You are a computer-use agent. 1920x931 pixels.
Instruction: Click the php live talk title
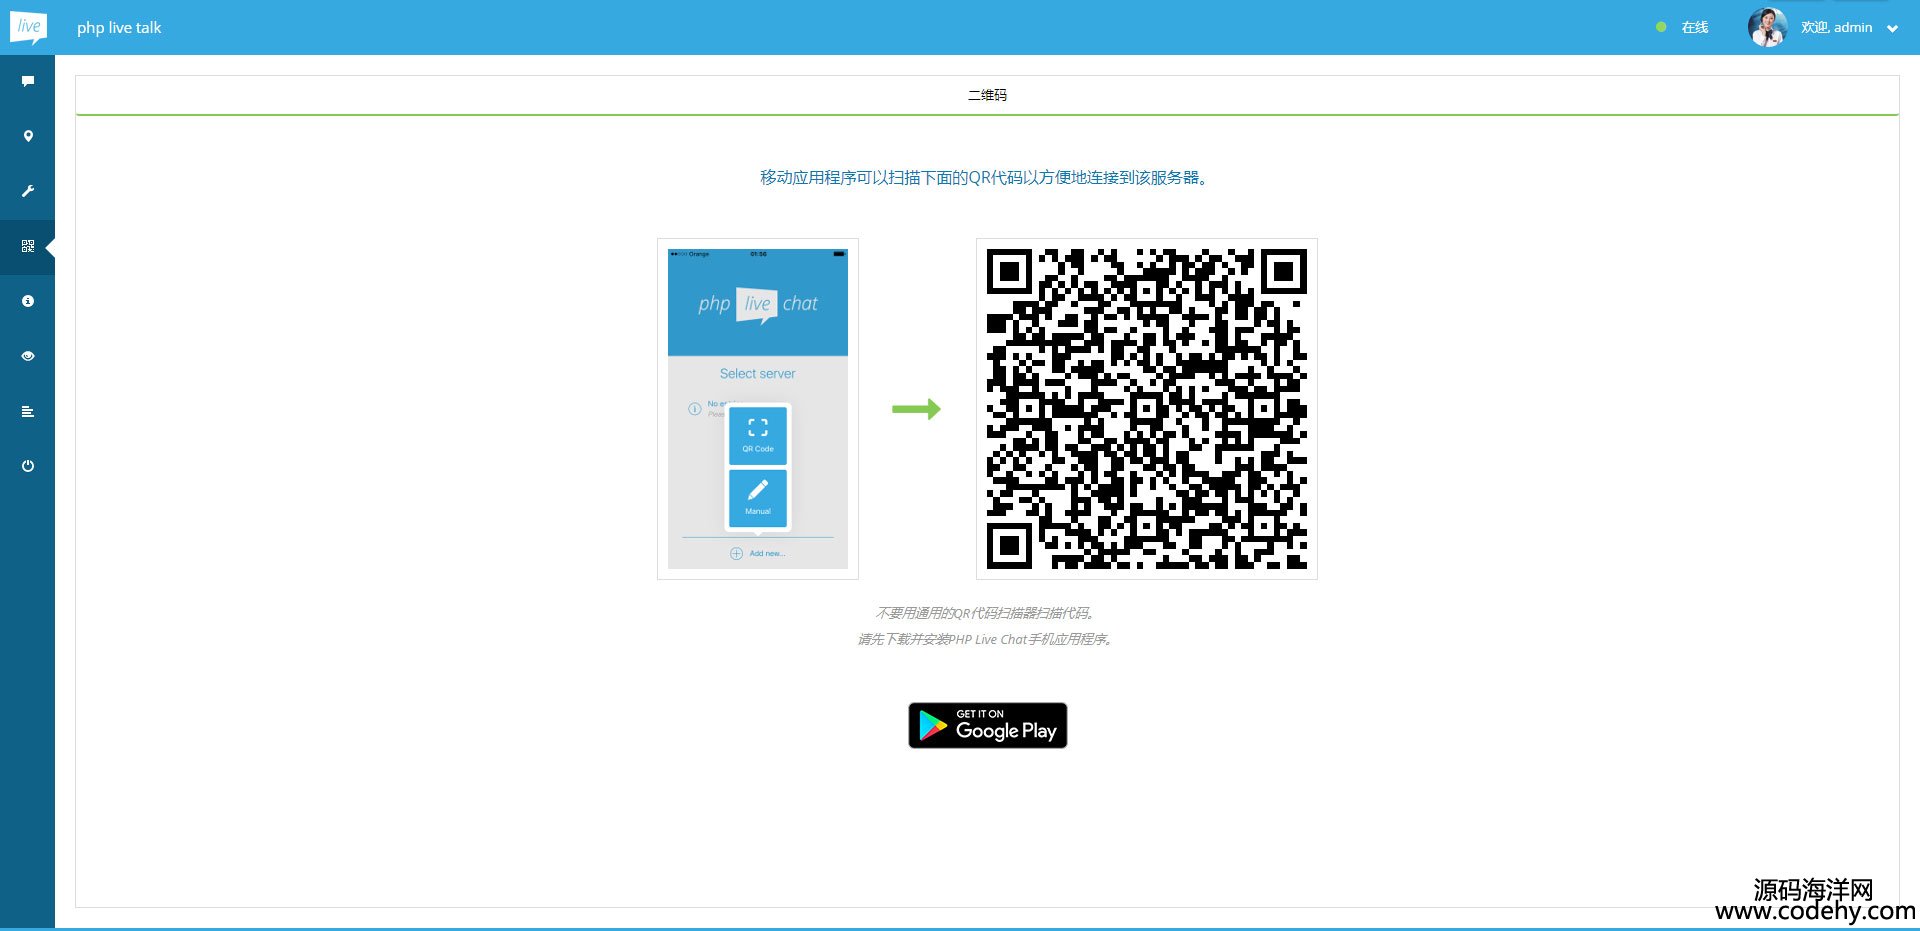[119, 28]
